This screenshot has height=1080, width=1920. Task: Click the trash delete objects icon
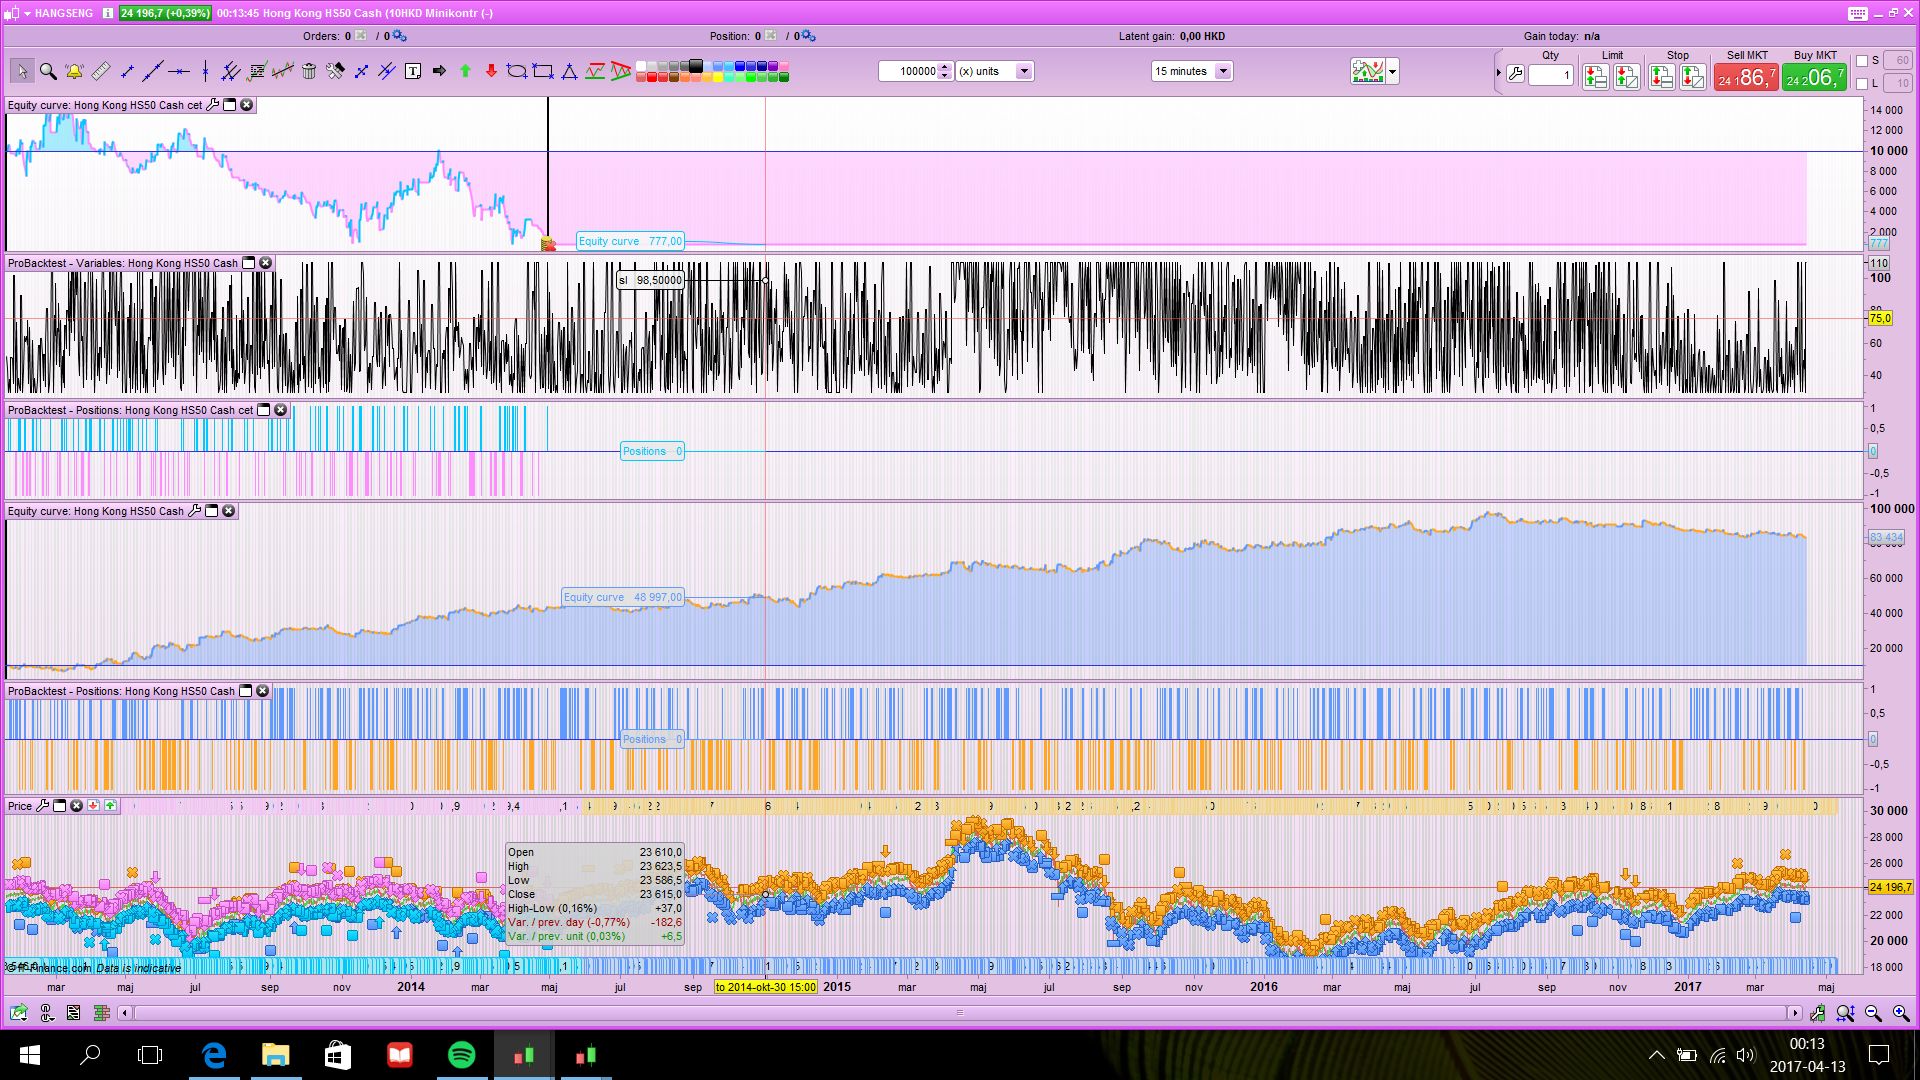click(309, 71)
